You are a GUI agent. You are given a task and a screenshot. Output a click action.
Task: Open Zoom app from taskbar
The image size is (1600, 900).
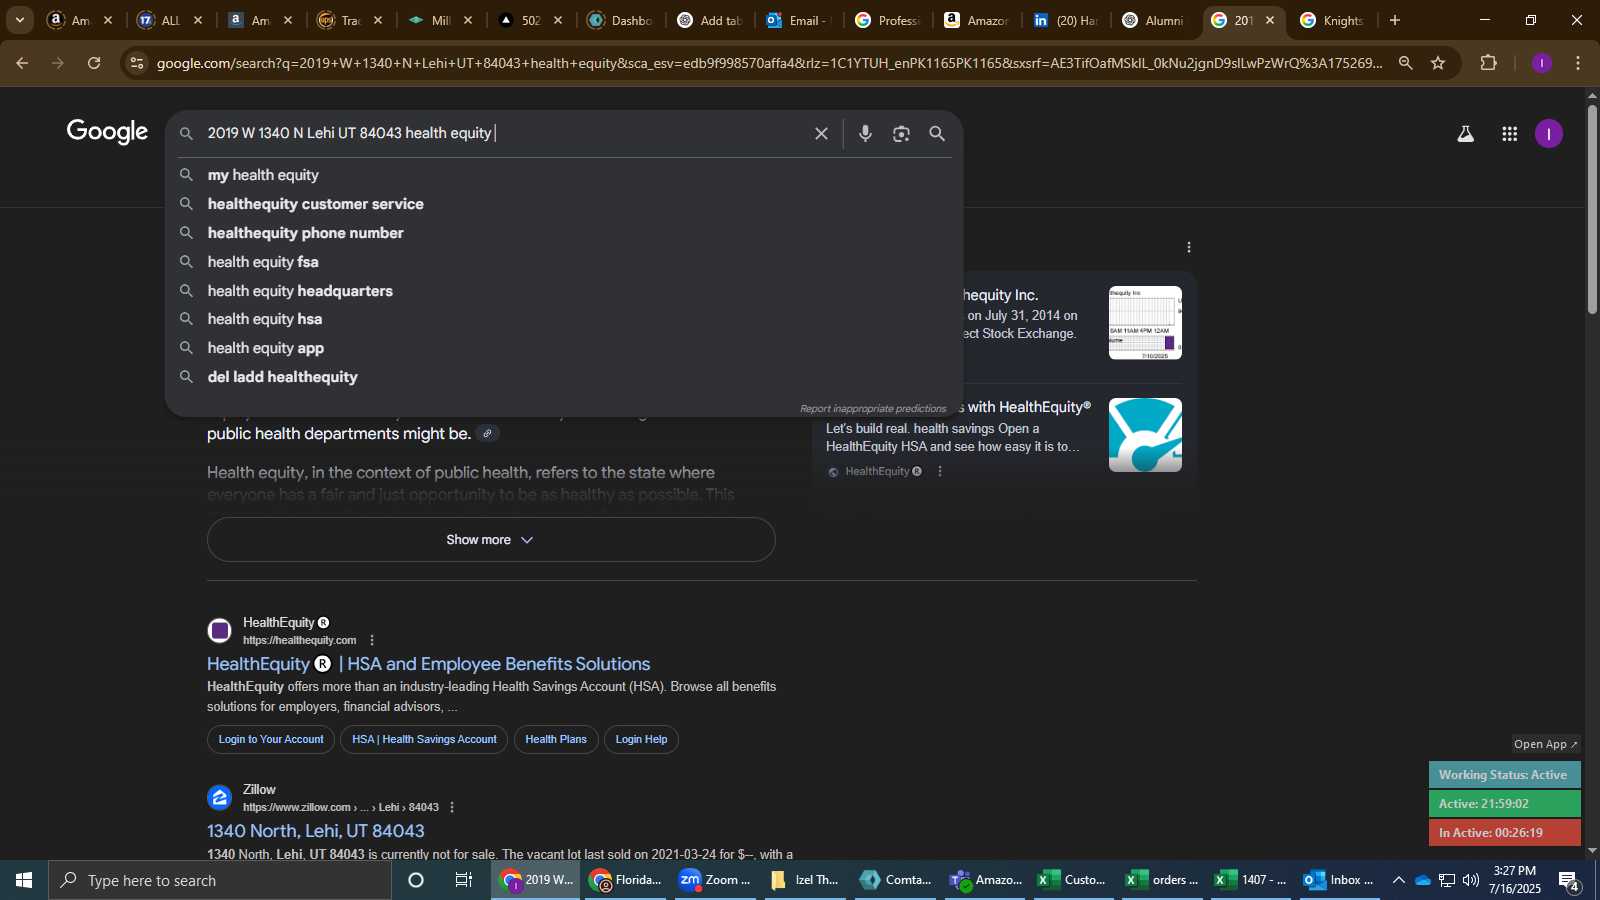point(714,880)
